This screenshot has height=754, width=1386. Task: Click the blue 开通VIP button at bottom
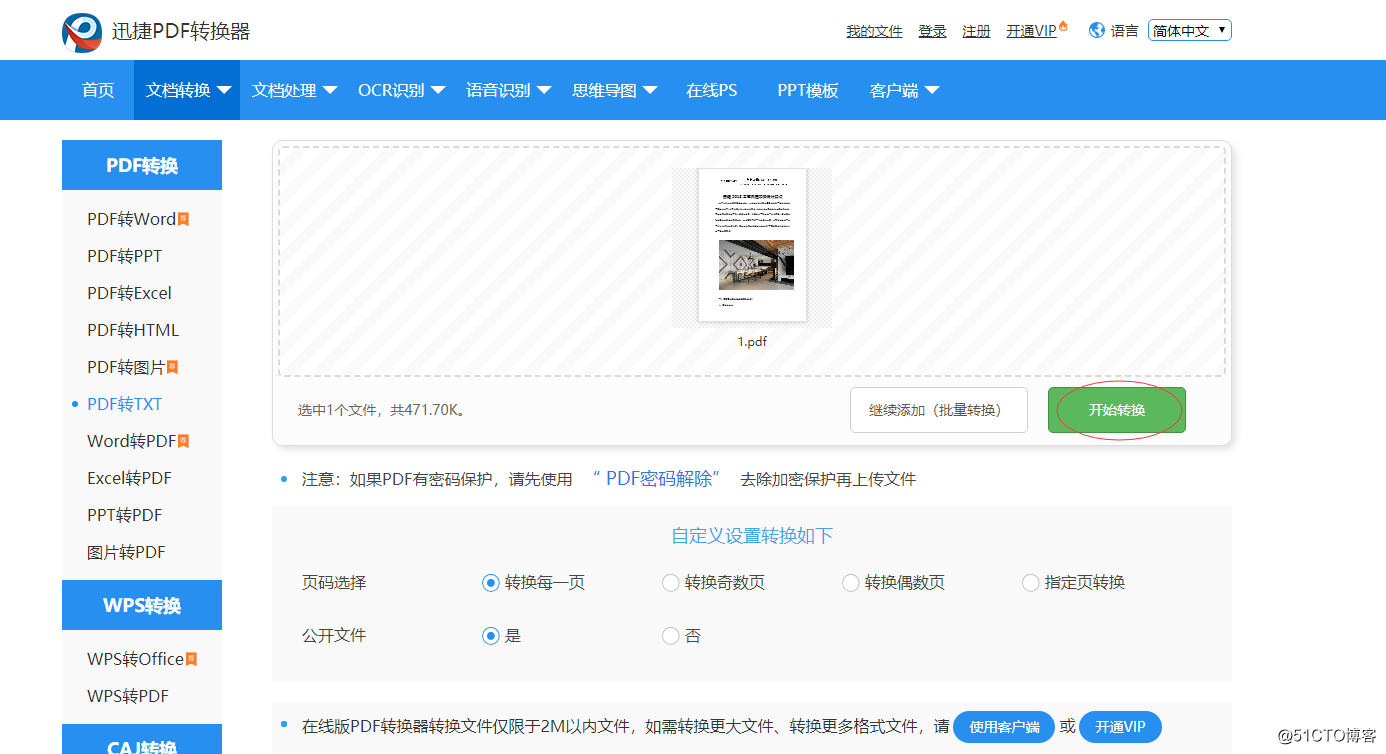(1120, 727)
